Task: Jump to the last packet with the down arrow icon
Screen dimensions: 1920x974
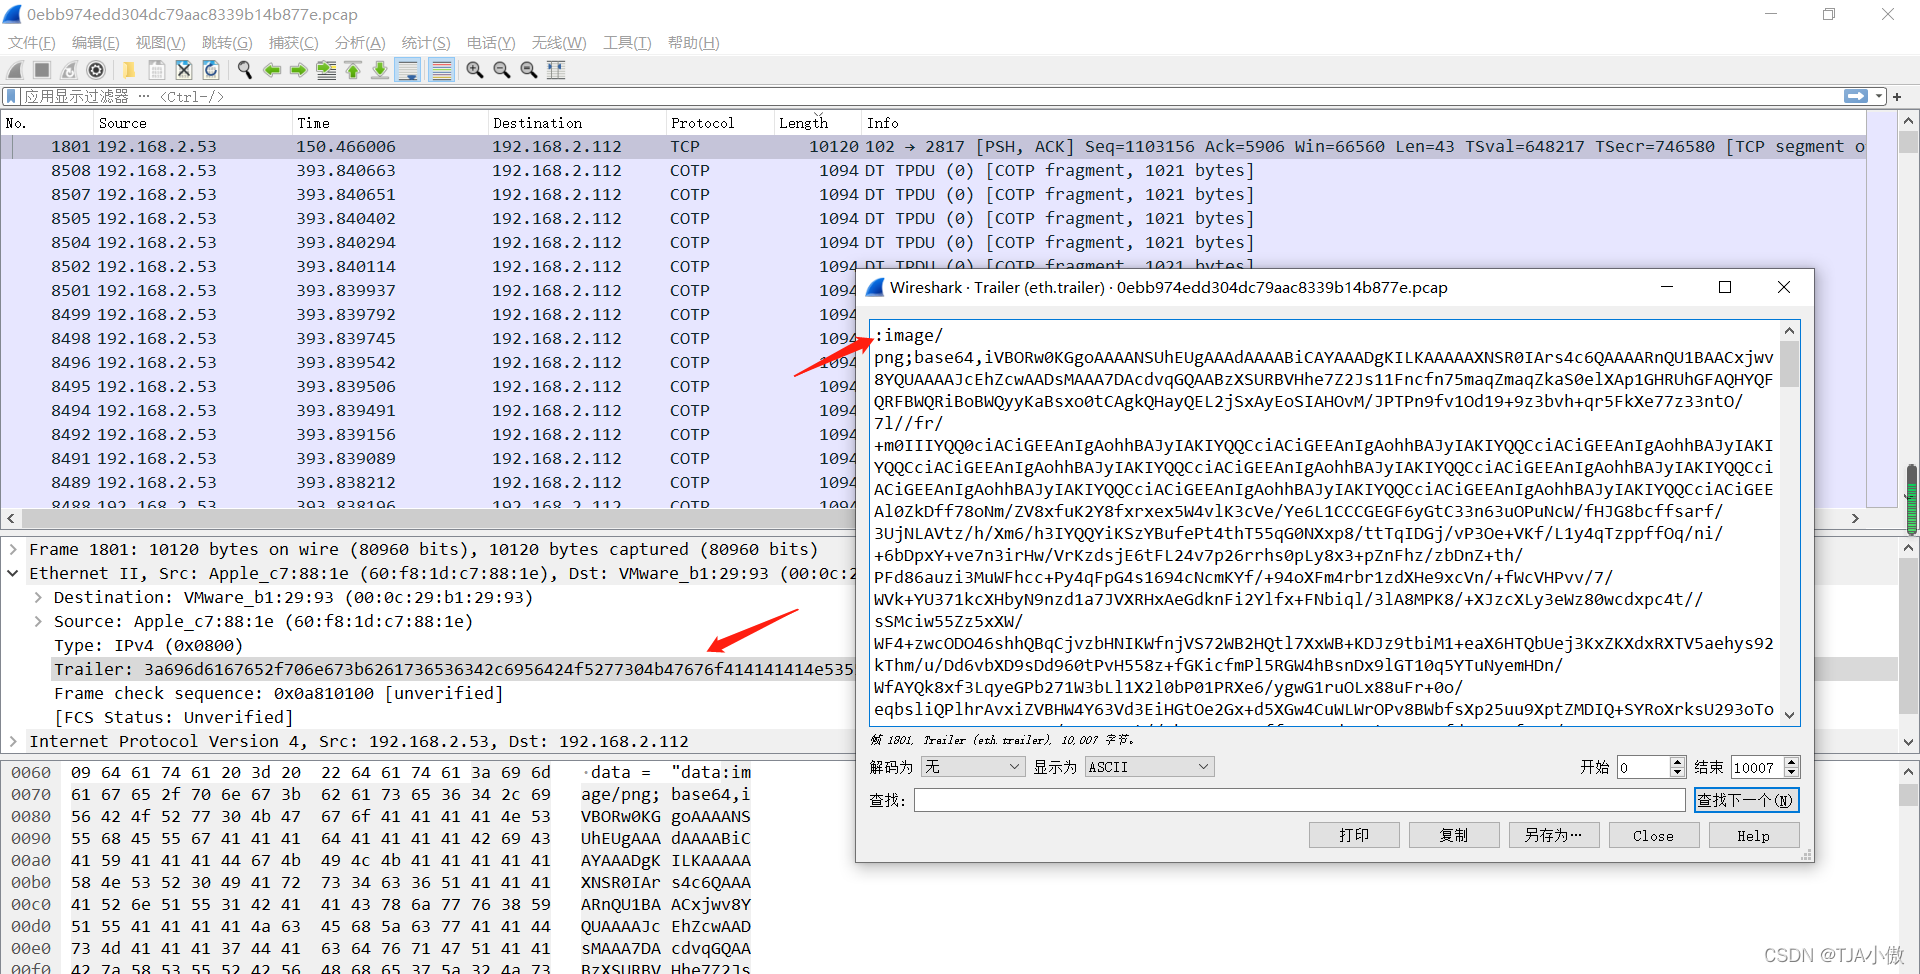Action: tap(380, 70)
